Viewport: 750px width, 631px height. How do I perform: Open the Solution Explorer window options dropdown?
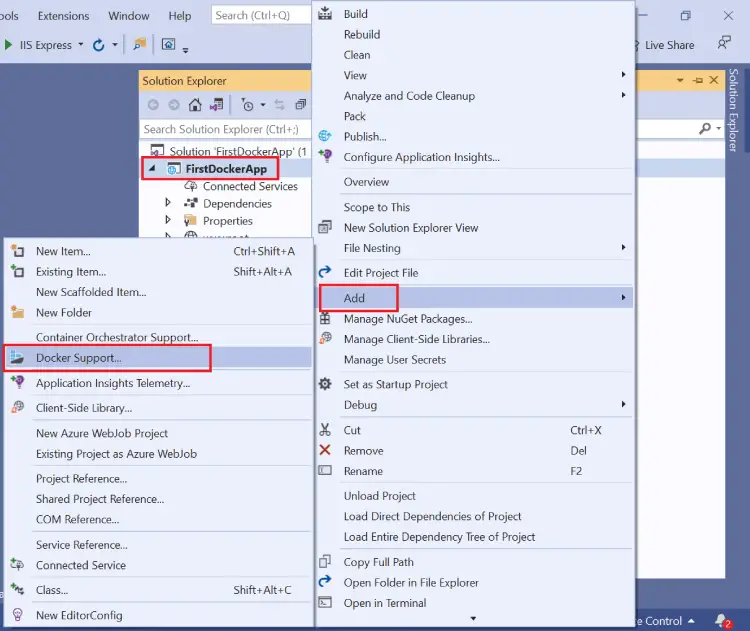pyautogui.click(x=680, y=80)
